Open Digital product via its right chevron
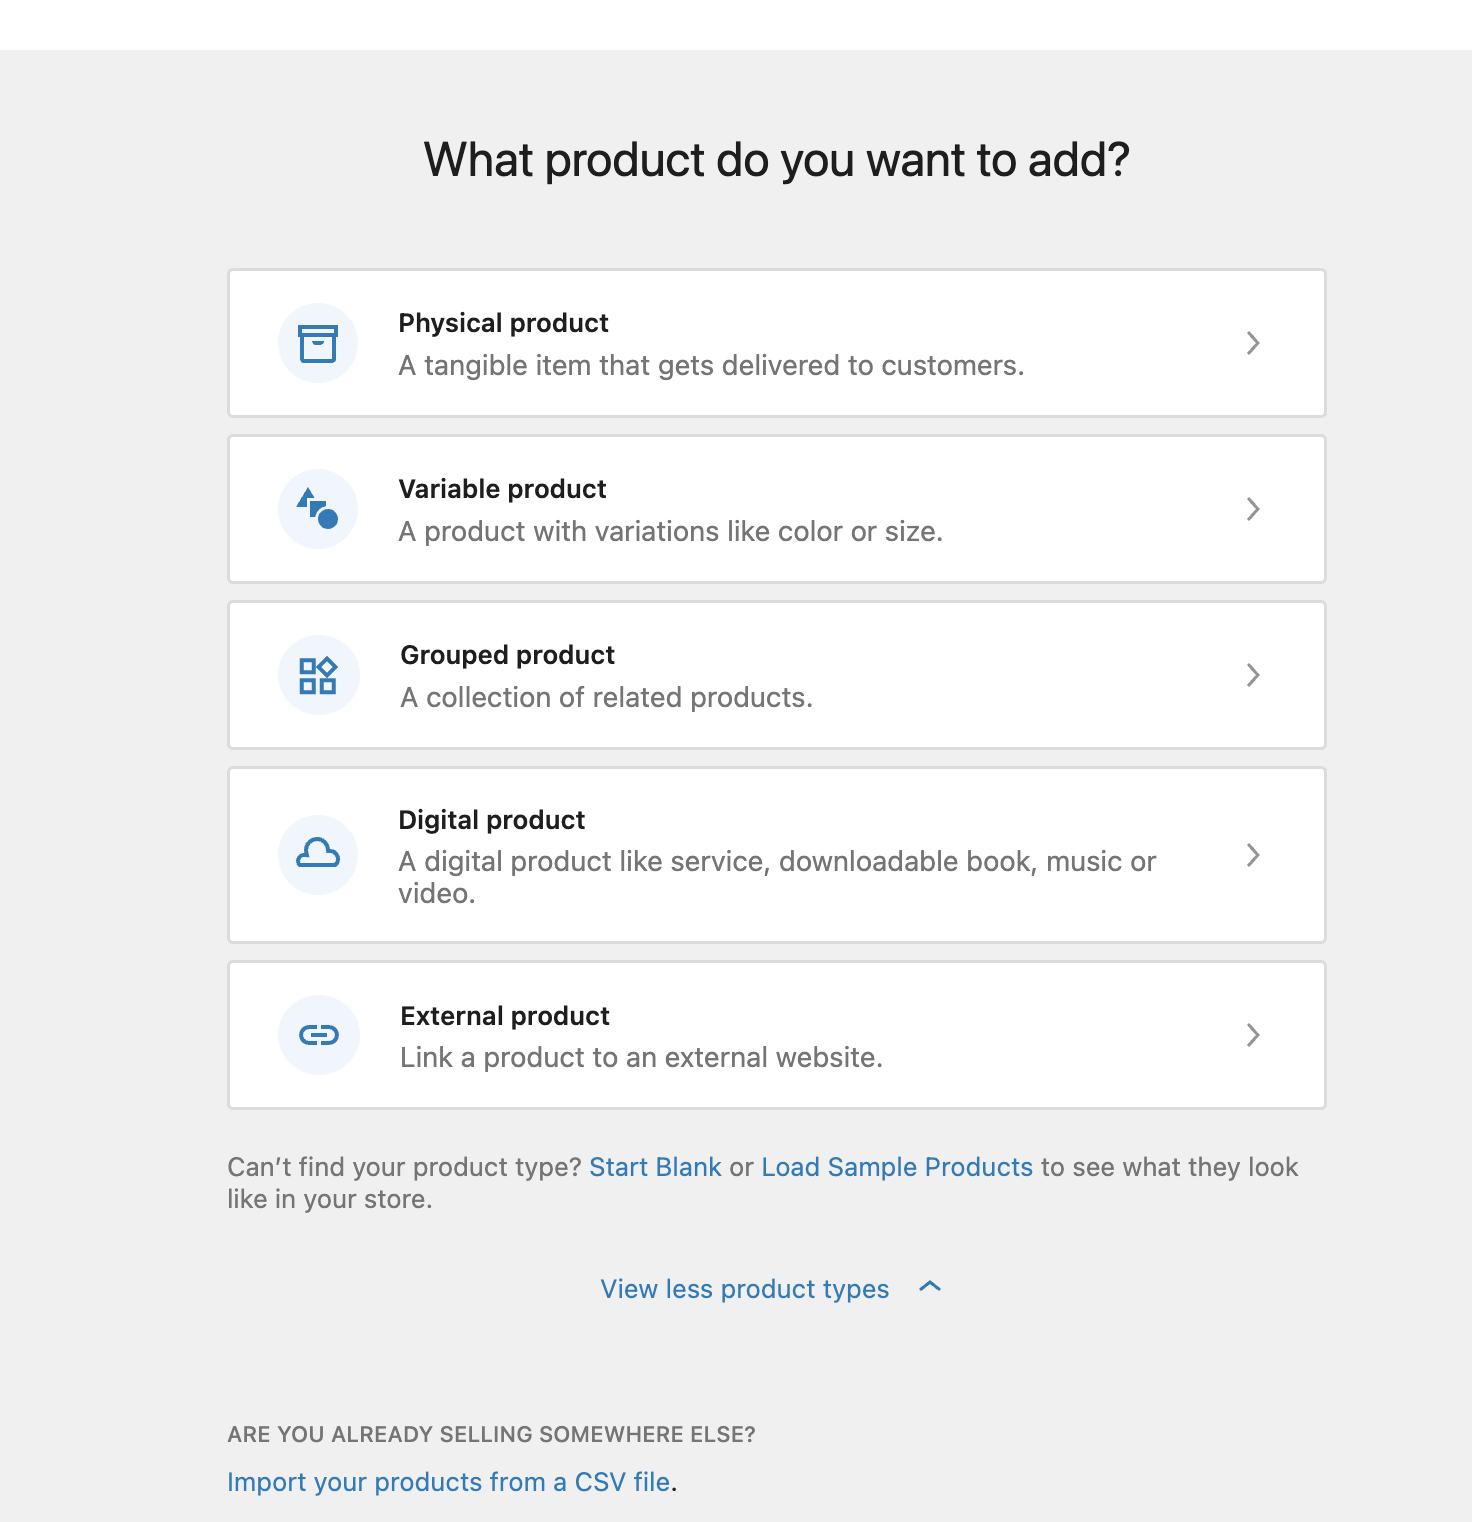Viewport: 1472px width, 1522px height. pos(1253,855)
